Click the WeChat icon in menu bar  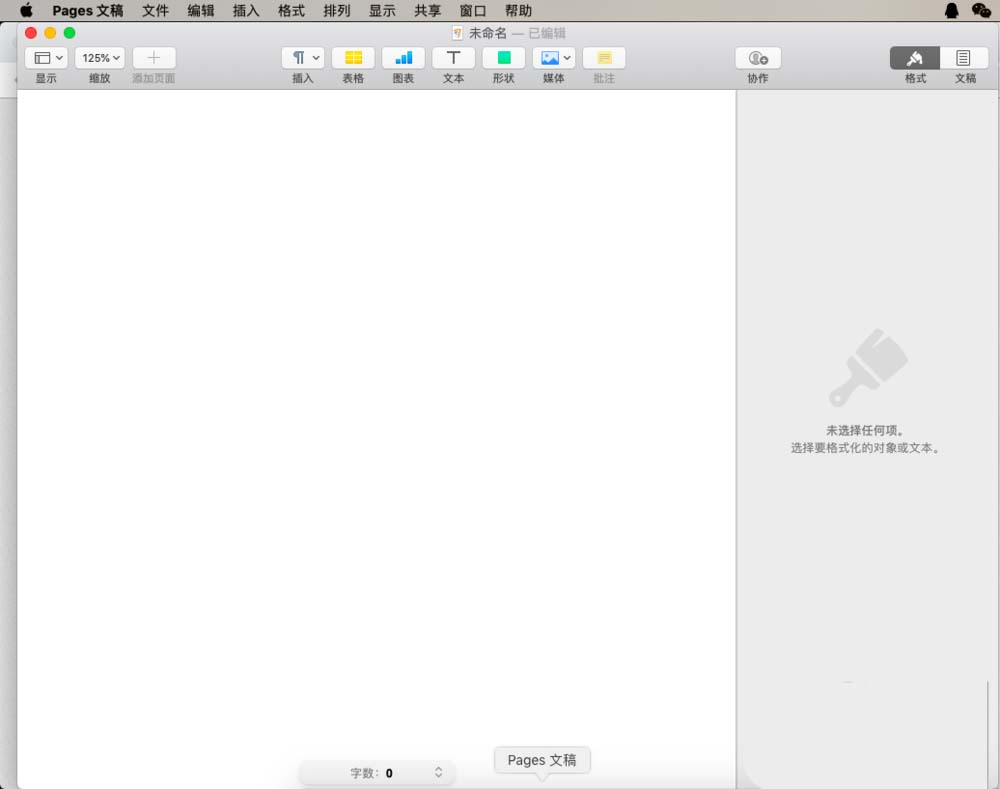[x=981, y=11]
